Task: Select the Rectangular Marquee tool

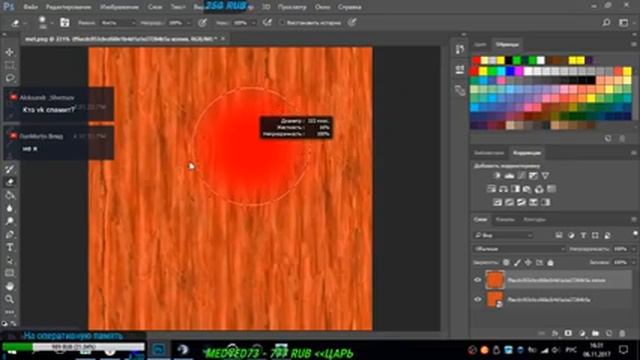Action: pos(10,65)
